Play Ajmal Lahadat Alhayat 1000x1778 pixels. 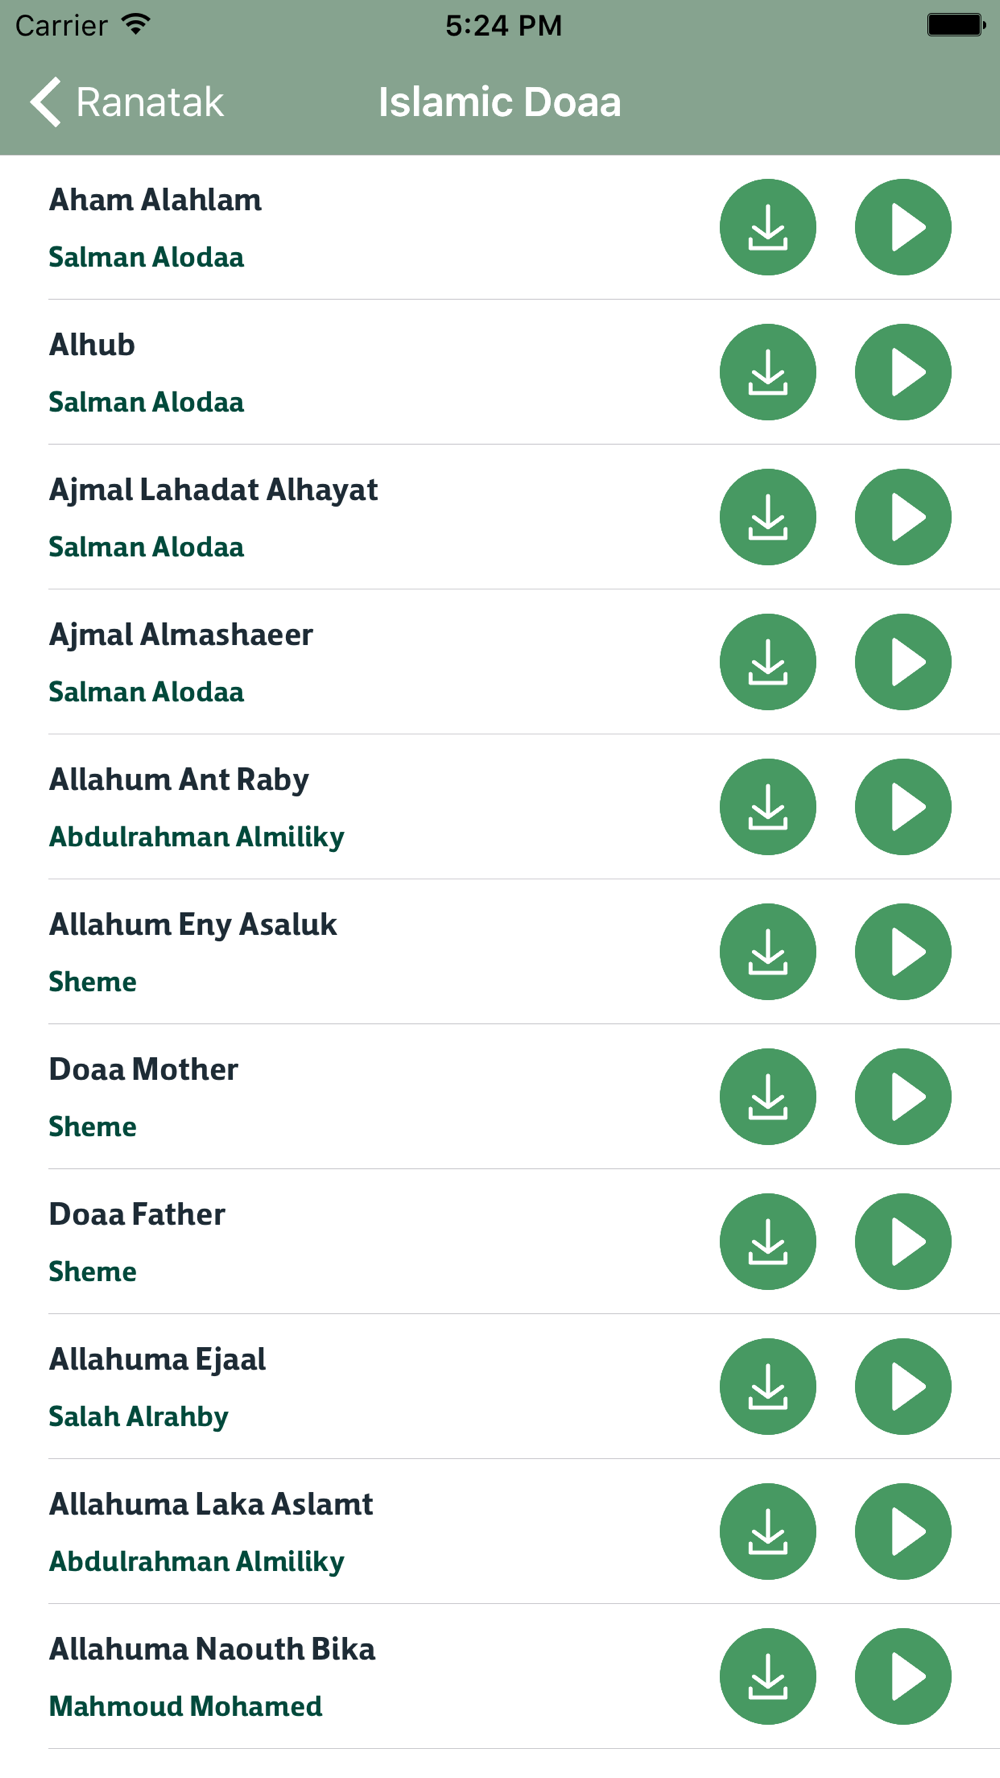tap(903, 517)
